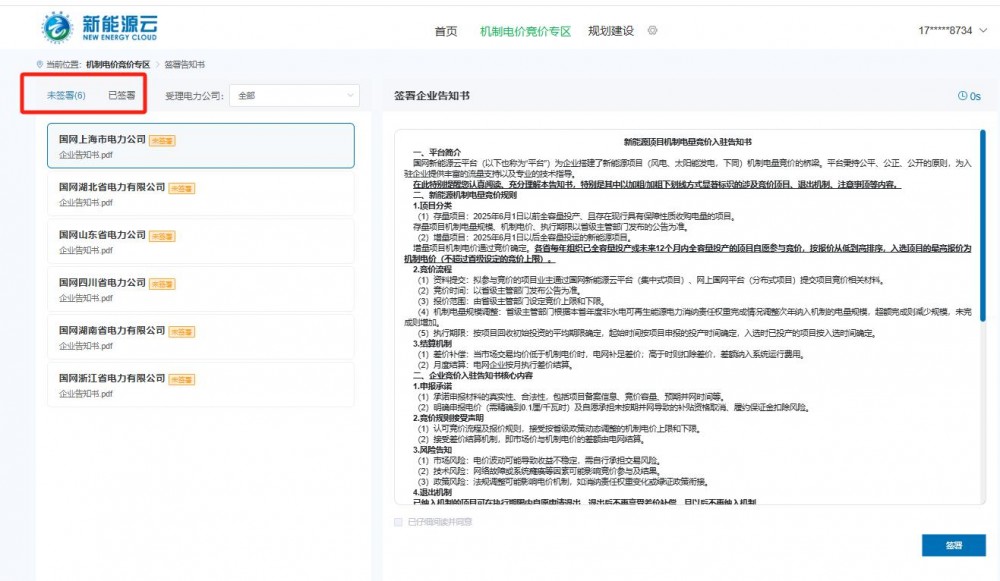Check the 已仔细阅读并同意 checkbox

400,522
